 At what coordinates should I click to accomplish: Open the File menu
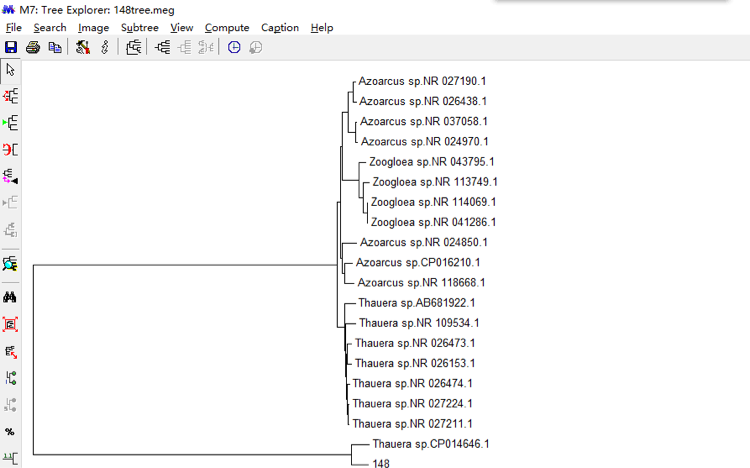tap(13, 28)
